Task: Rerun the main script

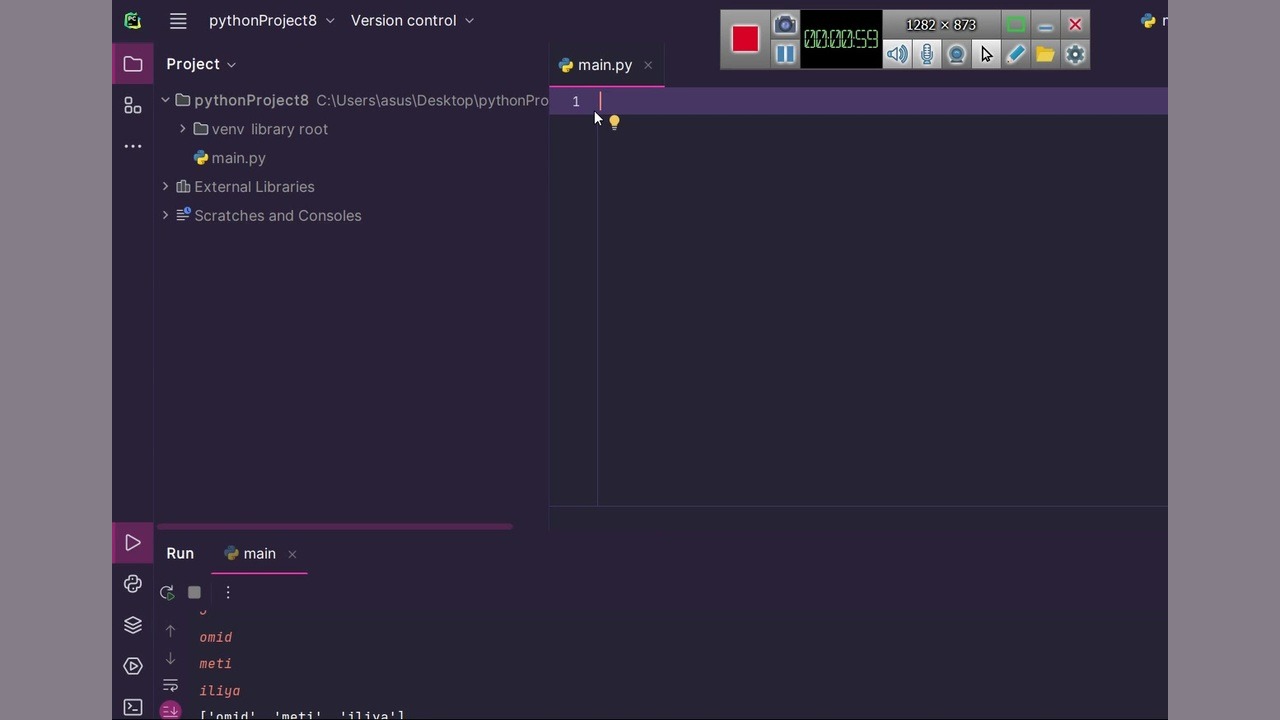Action: pyautogui.click(x=167, y=592)
